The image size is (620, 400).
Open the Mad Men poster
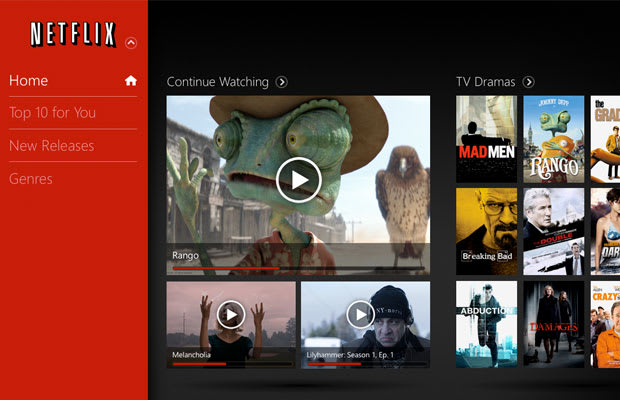coord(486,139)
